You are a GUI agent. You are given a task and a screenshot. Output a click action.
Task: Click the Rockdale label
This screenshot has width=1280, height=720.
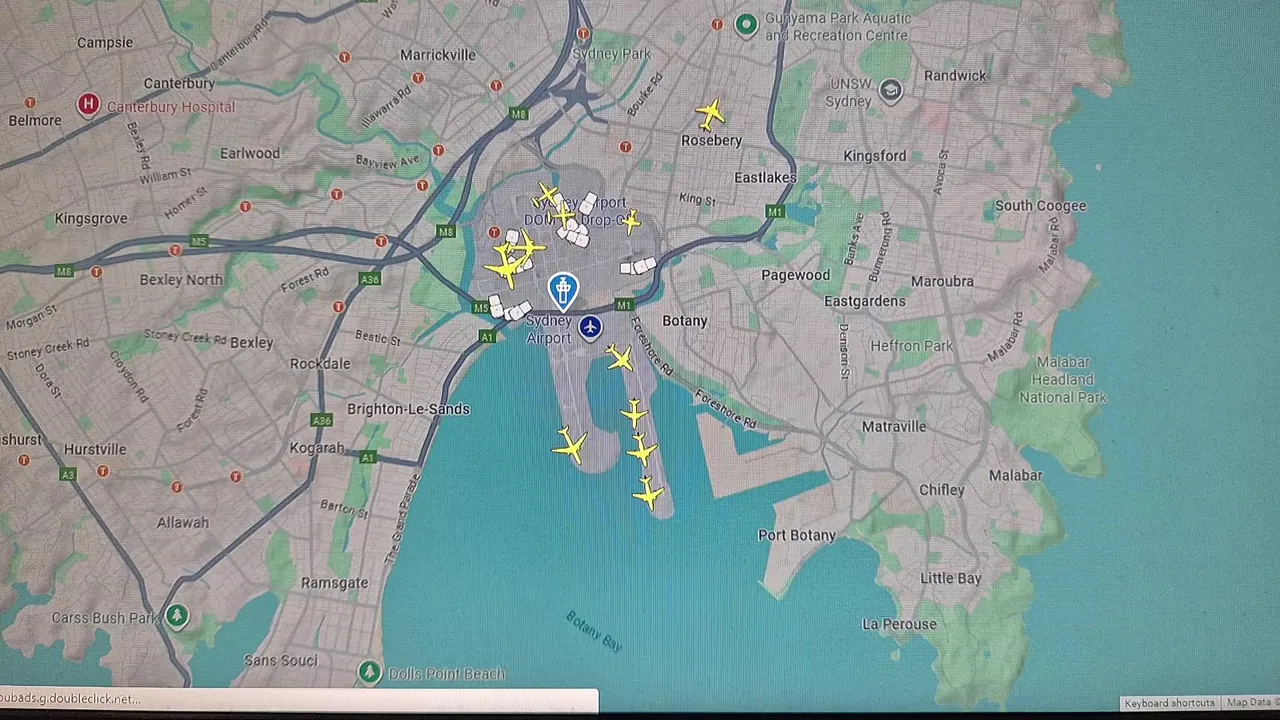pyautogui.click(x=320, y=363)
